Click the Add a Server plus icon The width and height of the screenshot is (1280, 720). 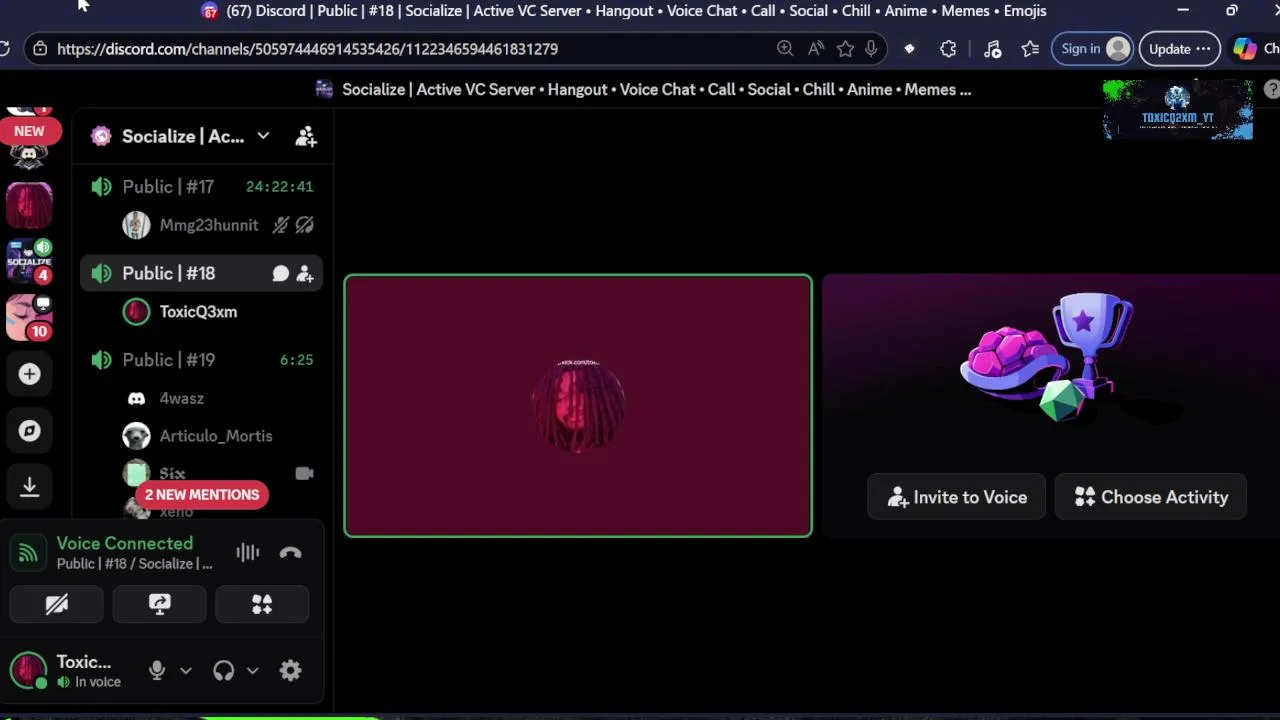[x=29, y=374]
